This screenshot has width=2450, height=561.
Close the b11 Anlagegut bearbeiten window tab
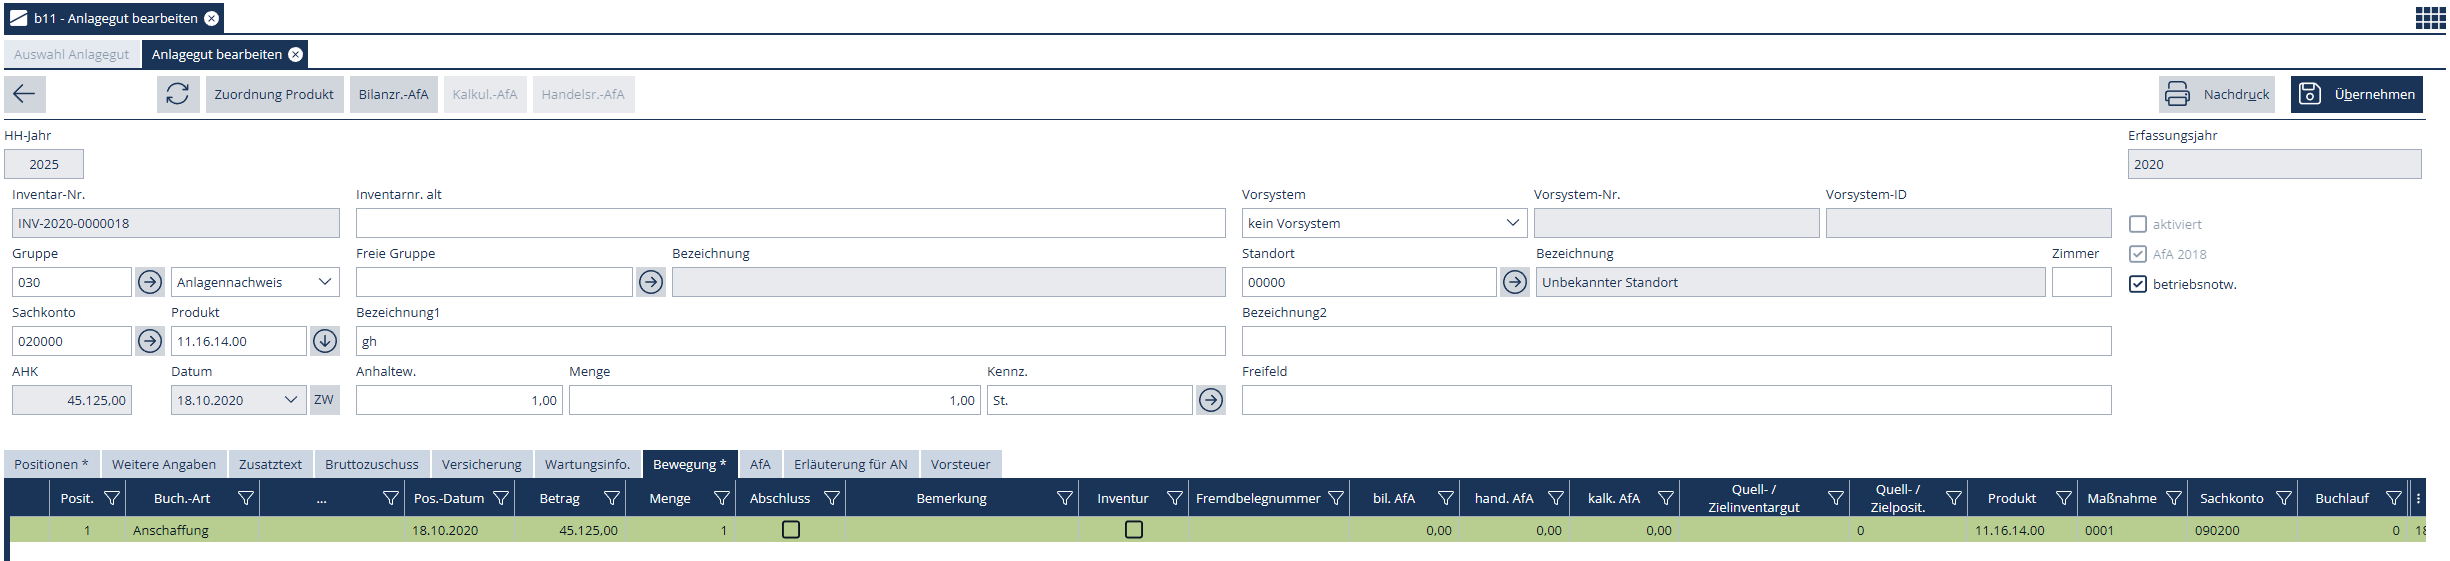(x=212, y=18)
